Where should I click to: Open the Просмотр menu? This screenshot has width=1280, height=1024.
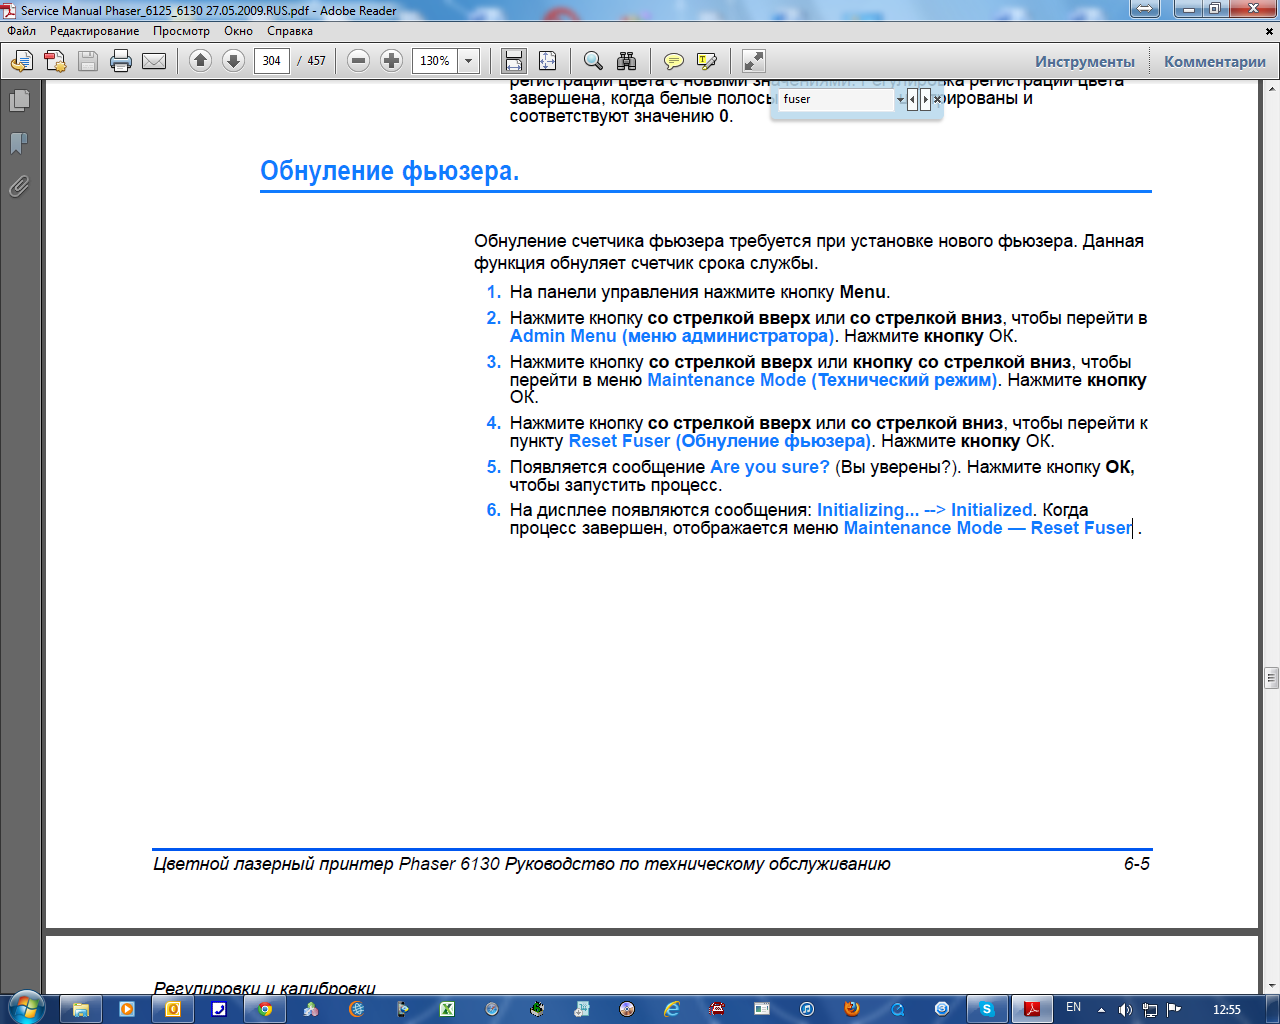click(x=181, y=31)
